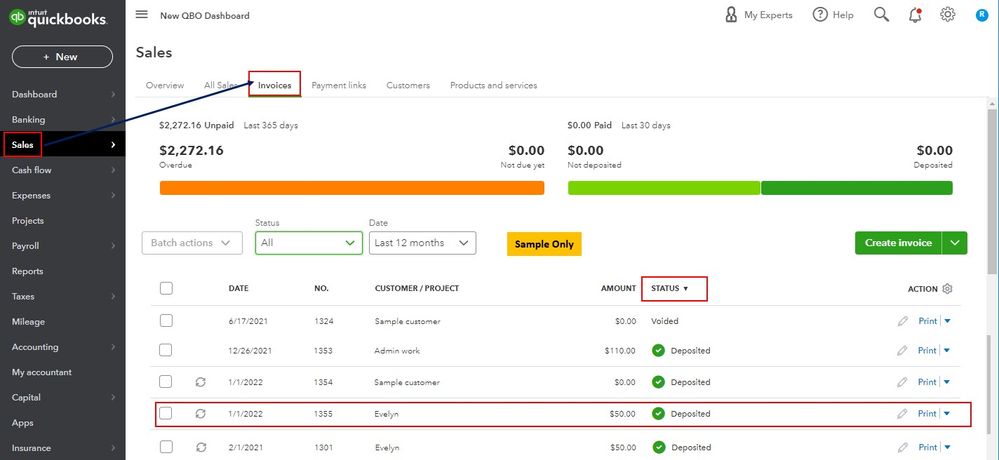Open the settings gear in header
The width and height of the screenshot is (999, 460).
pyautogui.click(x=947, y=15)
